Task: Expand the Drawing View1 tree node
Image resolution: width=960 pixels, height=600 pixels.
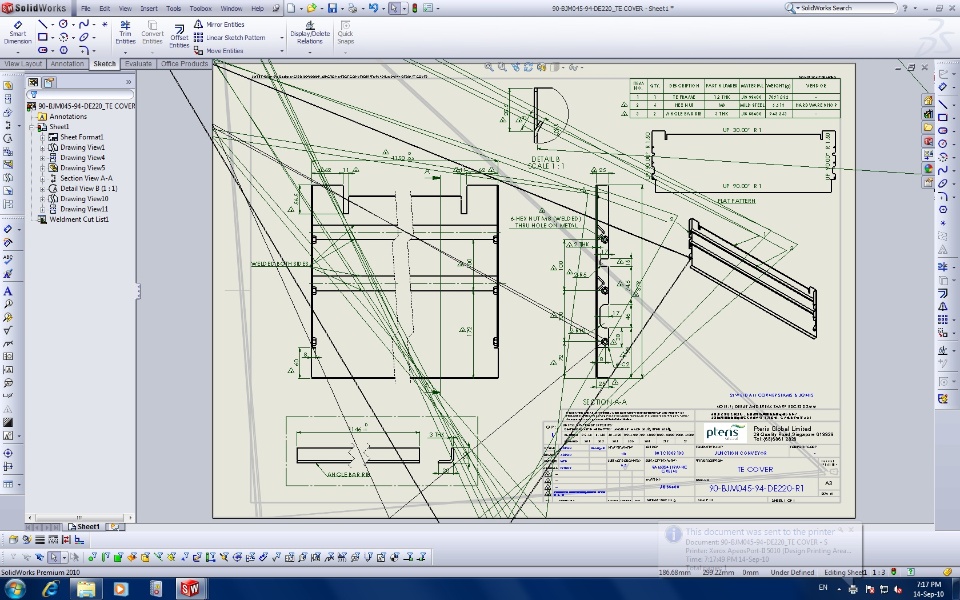Action: (x=42, y=148)
